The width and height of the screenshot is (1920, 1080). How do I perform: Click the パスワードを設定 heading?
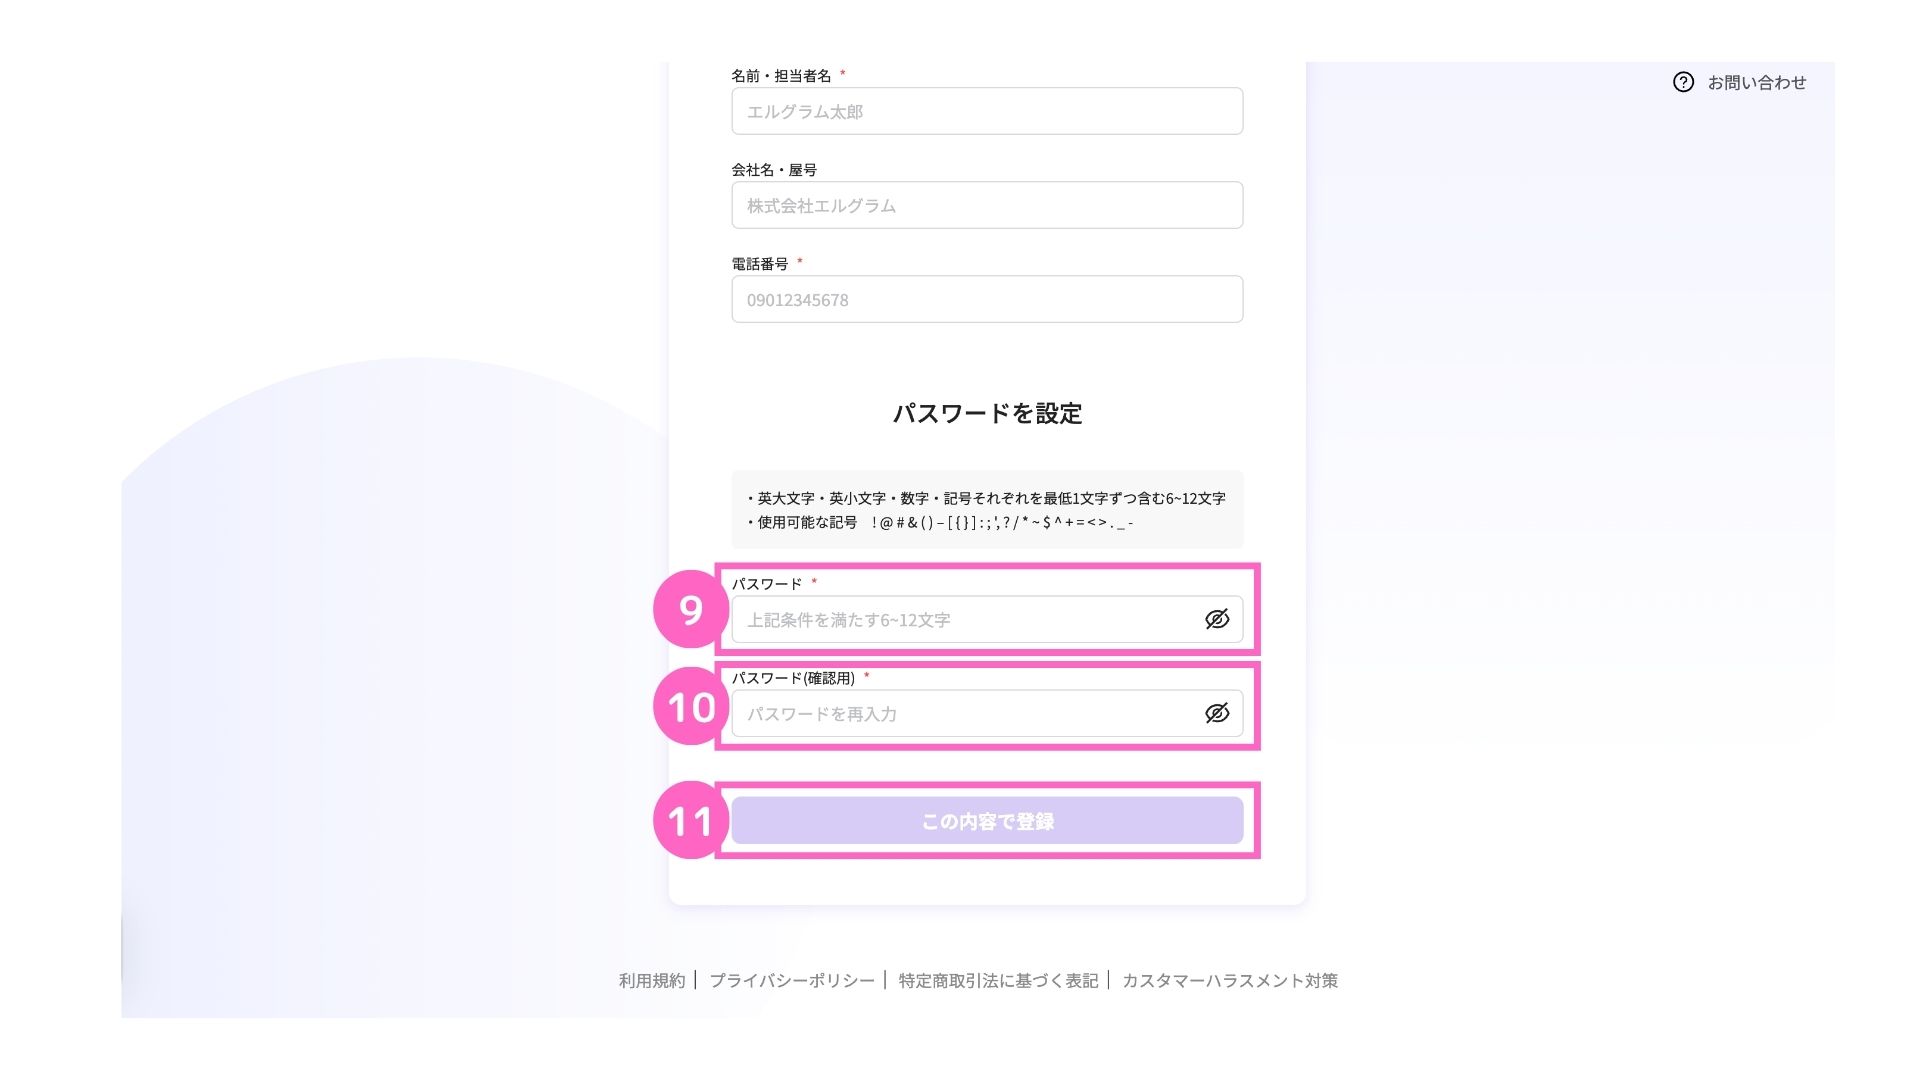coord(987,413)
